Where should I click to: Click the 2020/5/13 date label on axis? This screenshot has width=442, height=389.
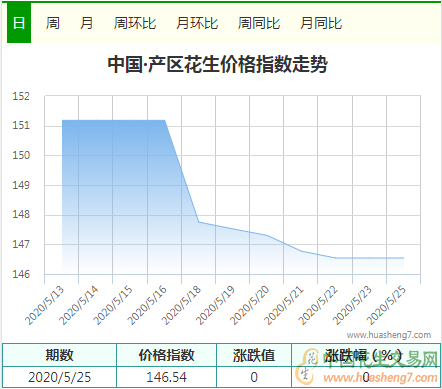pyautogui.click(x=44, y=305)
